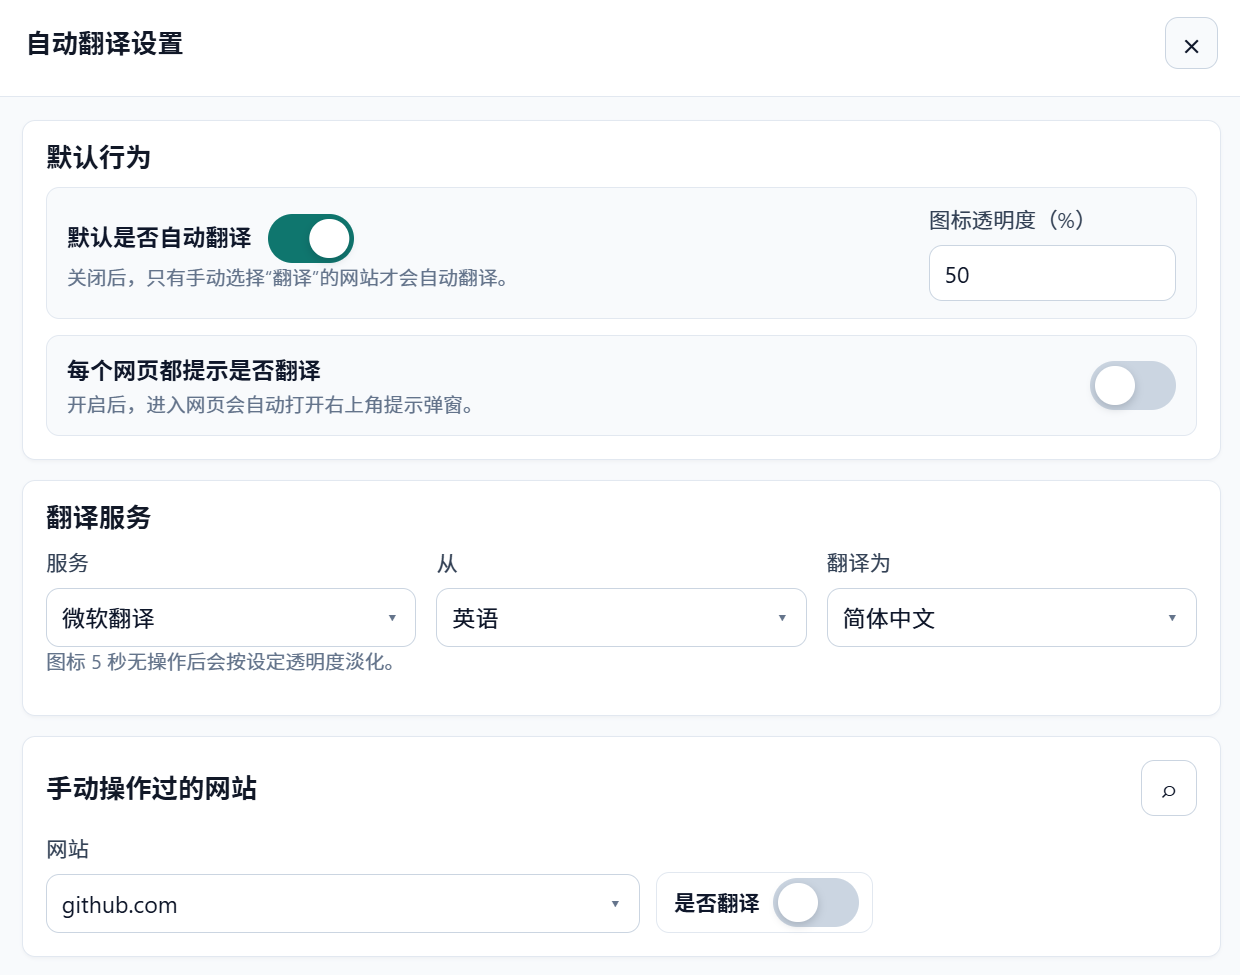Open the 从 dropdown showing 英语

pyautogui.click(x=621, y=618)
